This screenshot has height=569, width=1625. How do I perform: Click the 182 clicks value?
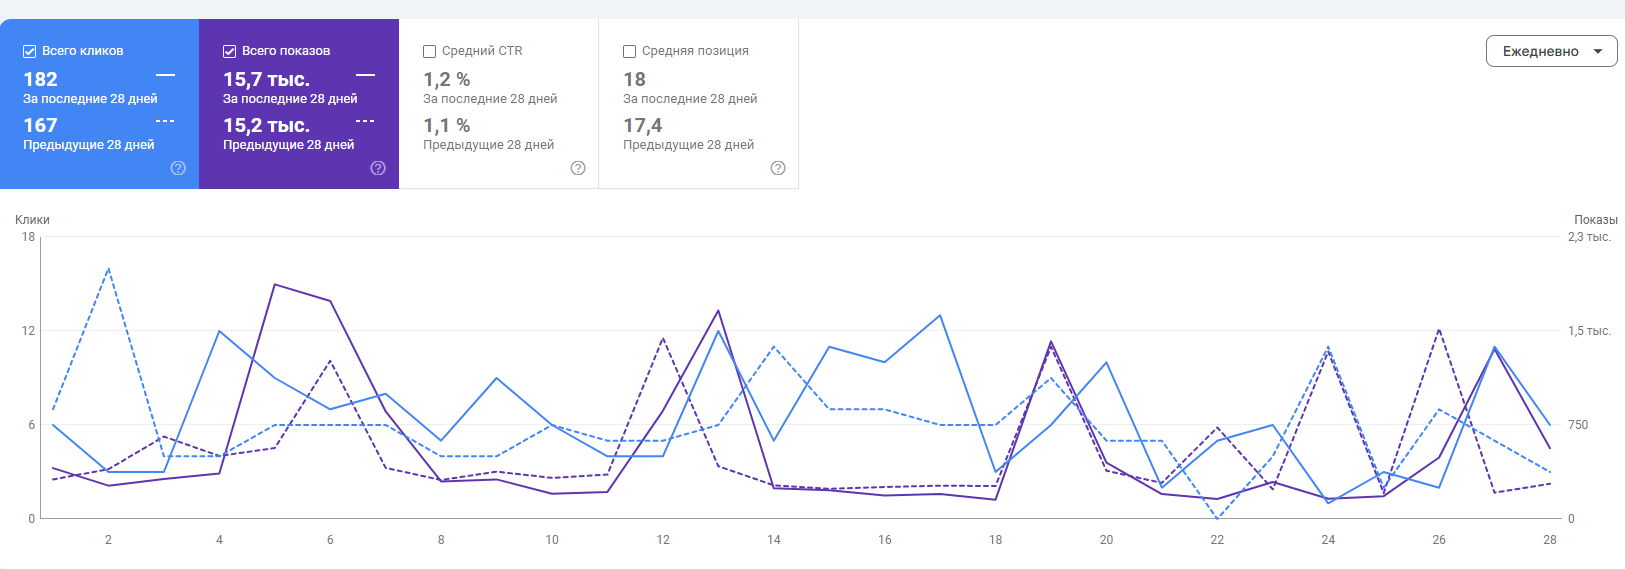coord(41,79)
